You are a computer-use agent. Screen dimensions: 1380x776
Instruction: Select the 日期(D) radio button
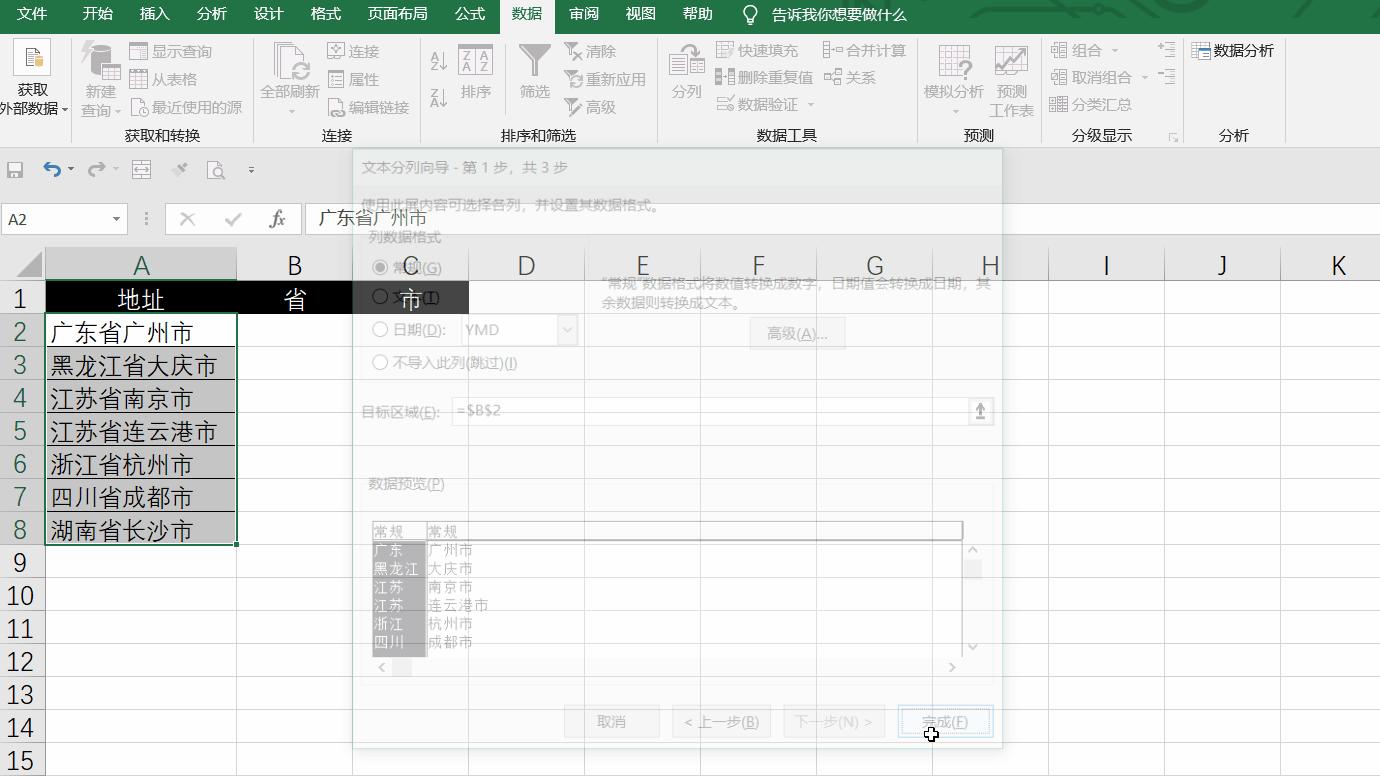[380, 329]
